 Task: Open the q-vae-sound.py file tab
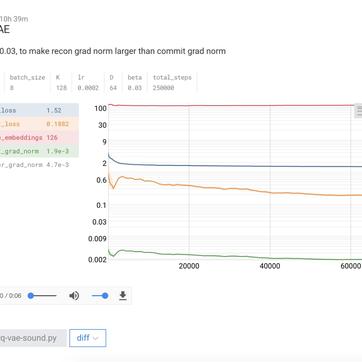(x=33, y=338)
